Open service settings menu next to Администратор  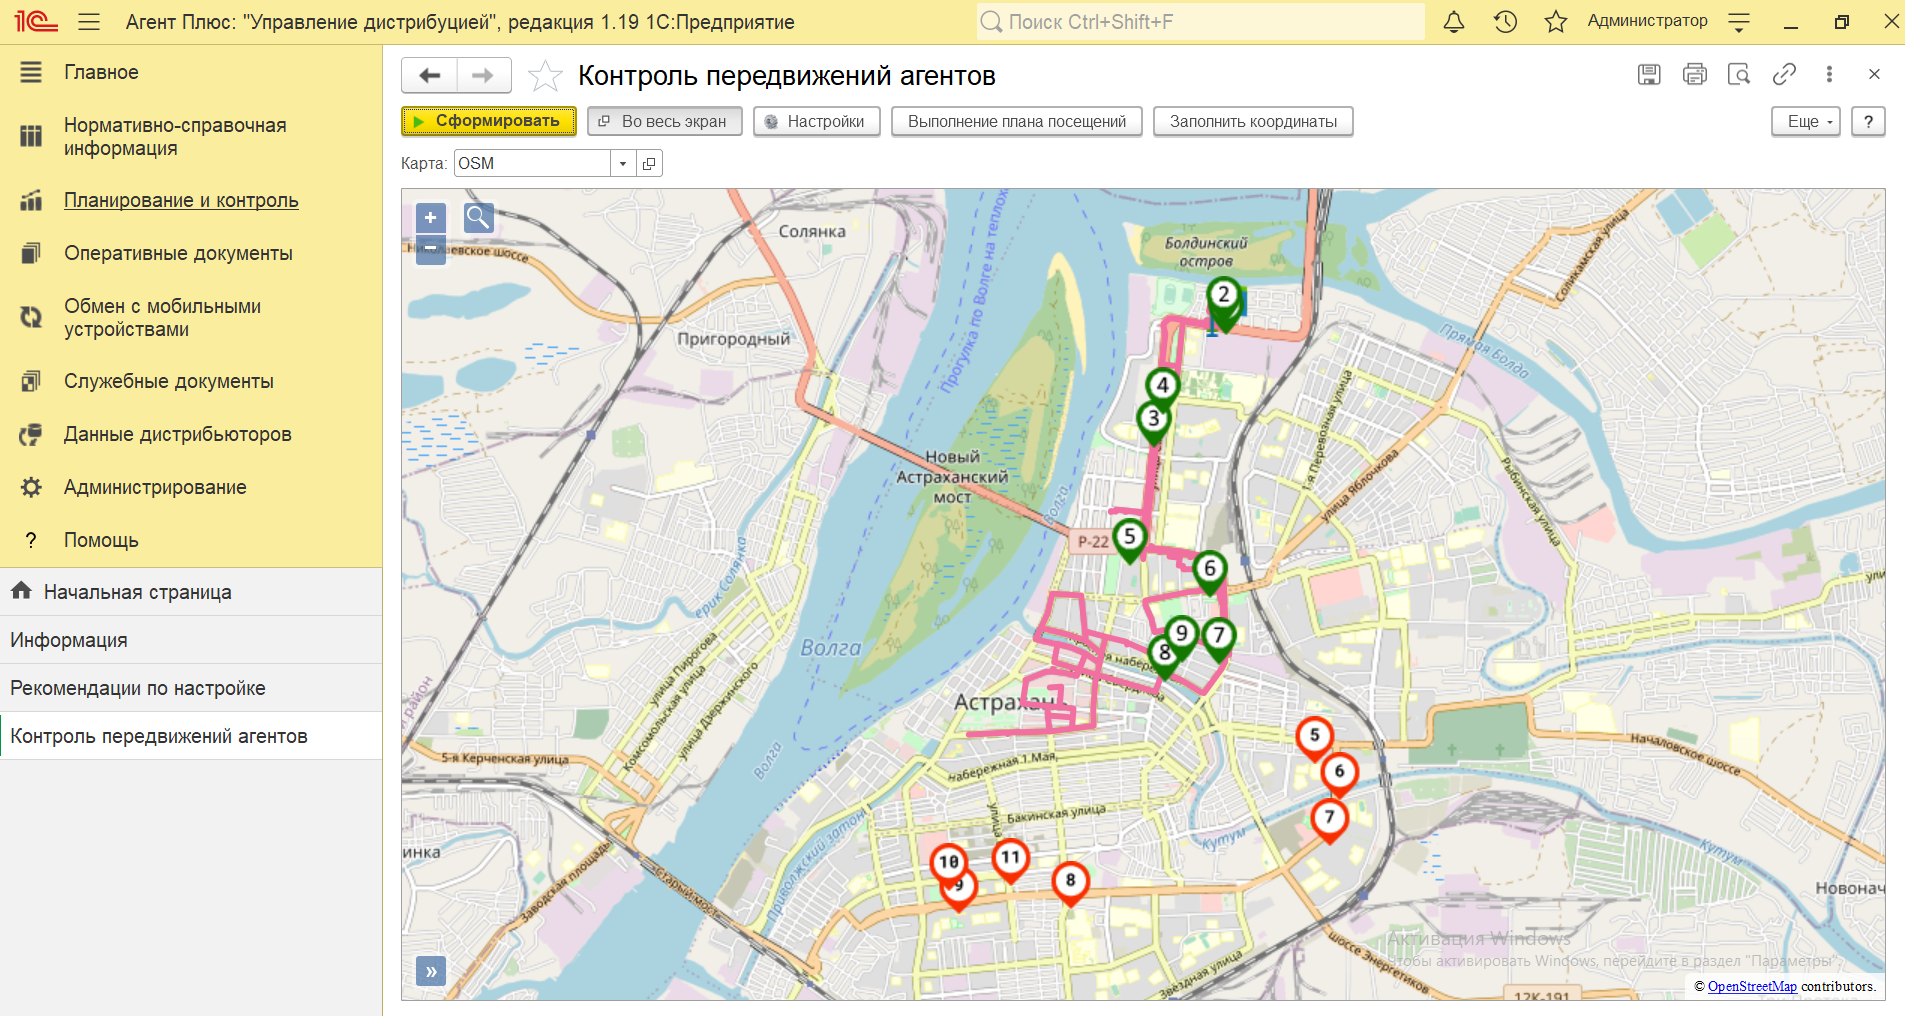(x=1739, y=21)
